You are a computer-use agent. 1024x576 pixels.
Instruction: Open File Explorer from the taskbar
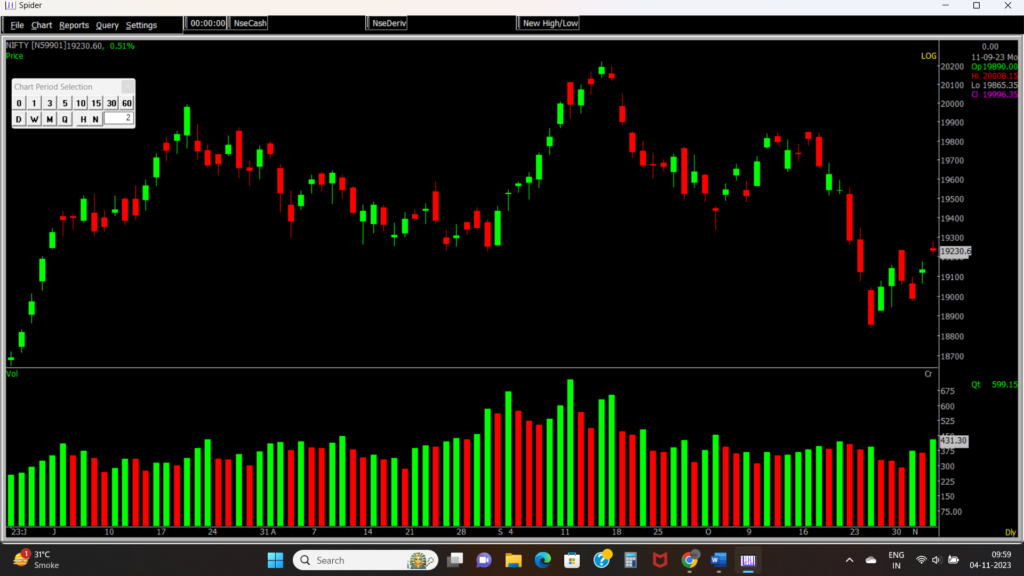click(514, 560)
